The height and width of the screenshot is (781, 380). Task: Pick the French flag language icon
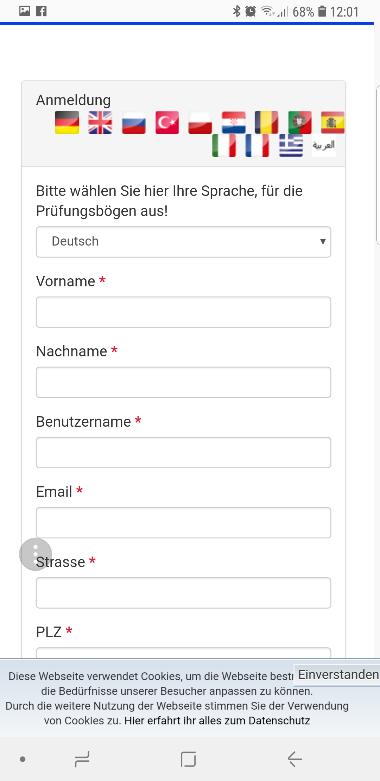click(x=257, y=145)
